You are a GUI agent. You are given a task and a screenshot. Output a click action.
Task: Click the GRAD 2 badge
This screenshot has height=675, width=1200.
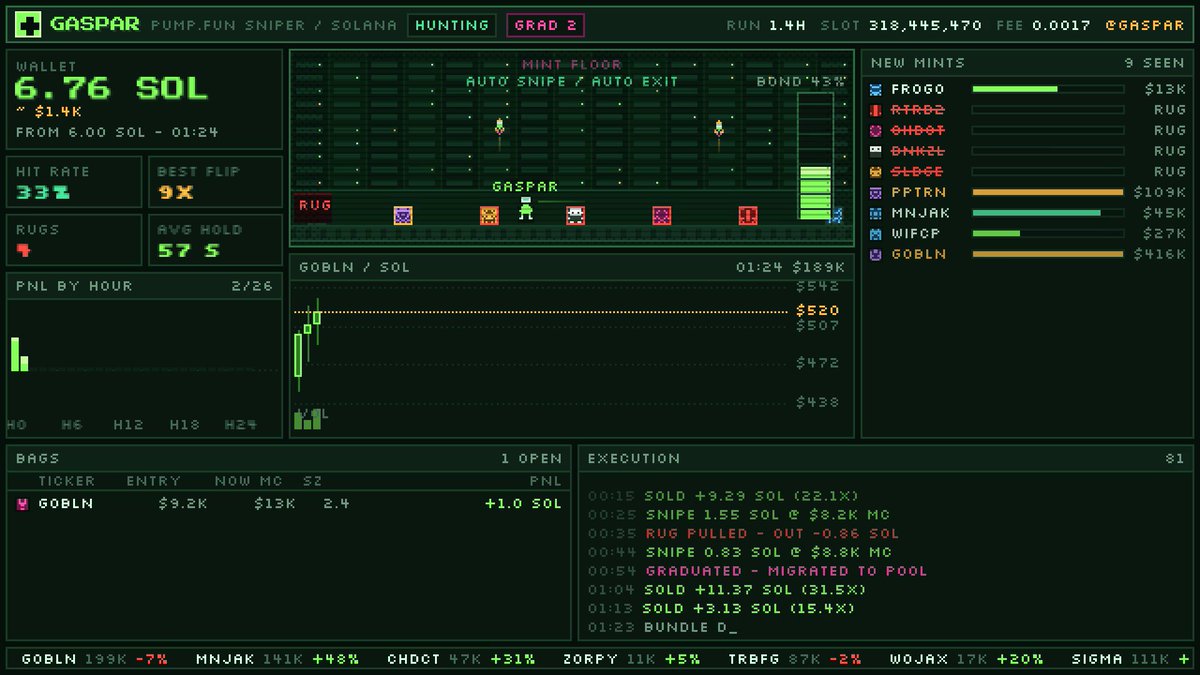pos(545,25)
